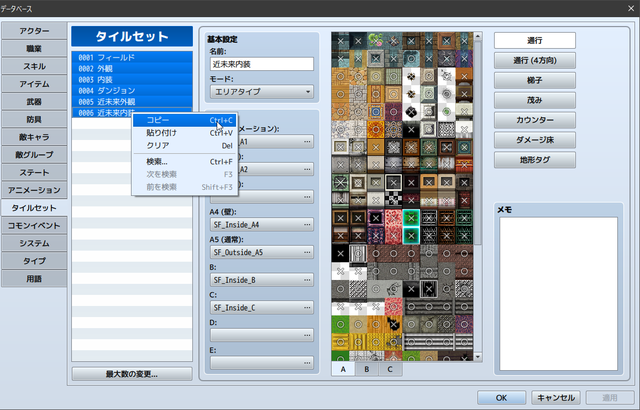Open the 武器 tab

[34, 102]
